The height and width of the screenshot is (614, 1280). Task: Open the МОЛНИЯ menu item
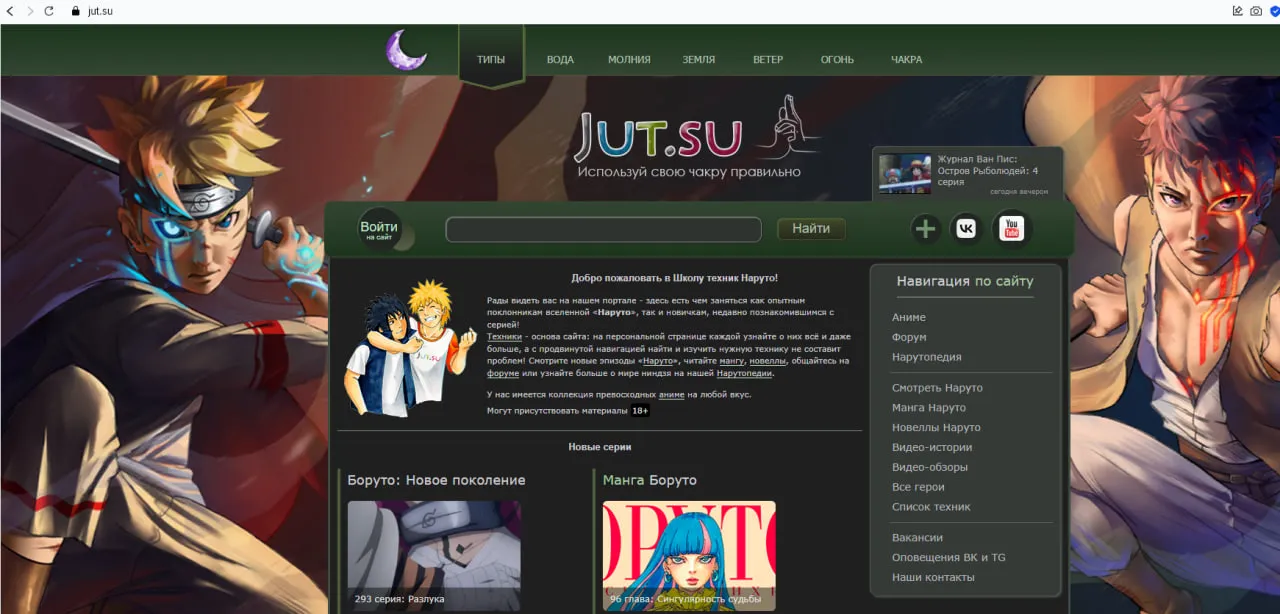629,59
